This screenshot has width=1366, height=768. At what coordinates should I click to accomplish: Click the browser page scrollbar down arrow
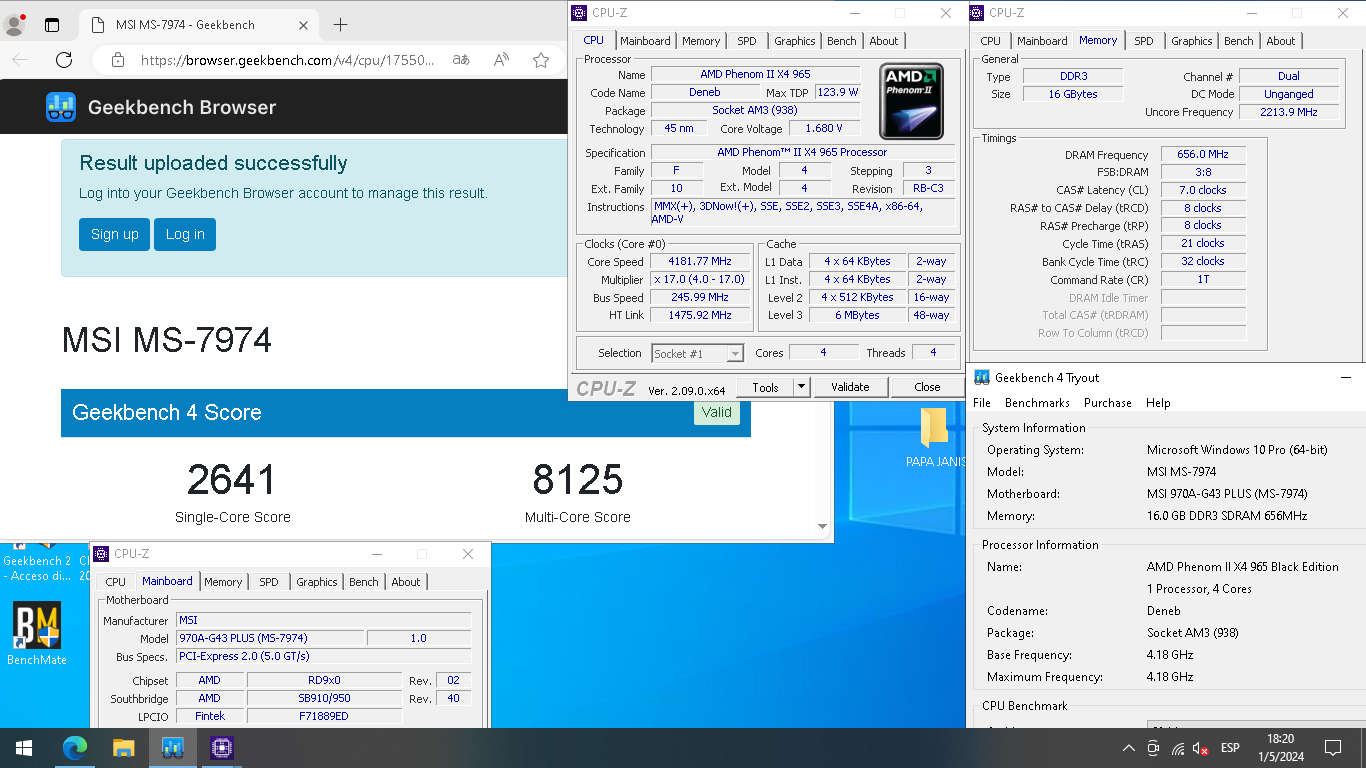pos(824,526)
